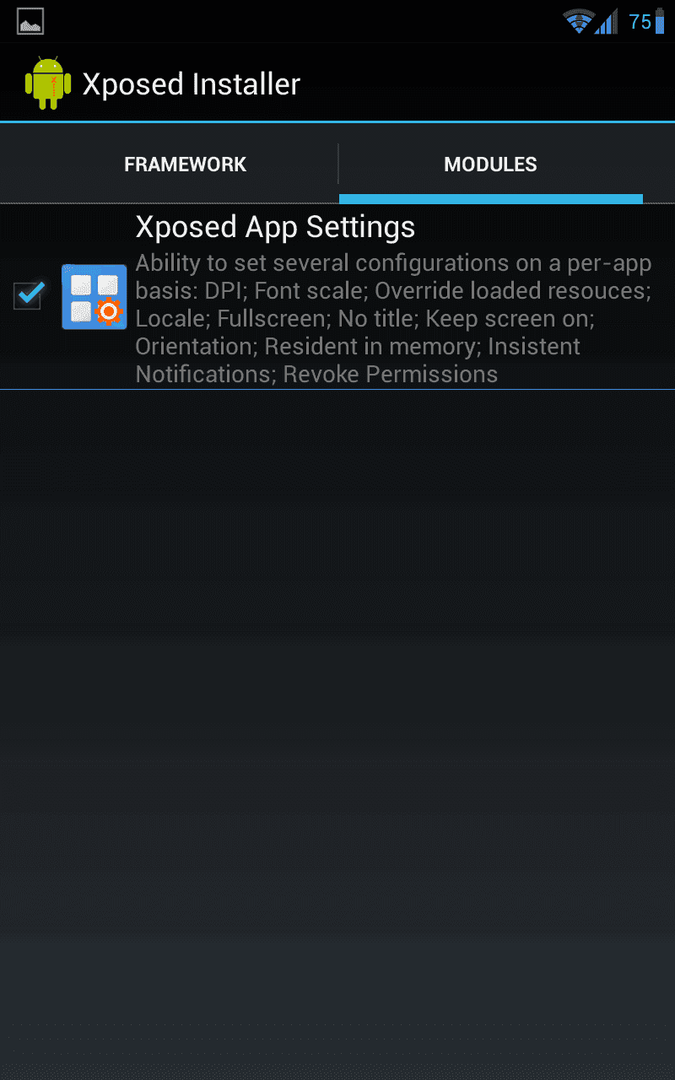Tap the orange gear on the module icon
This screenshot has width=675, height=1080.
[108, 312]
